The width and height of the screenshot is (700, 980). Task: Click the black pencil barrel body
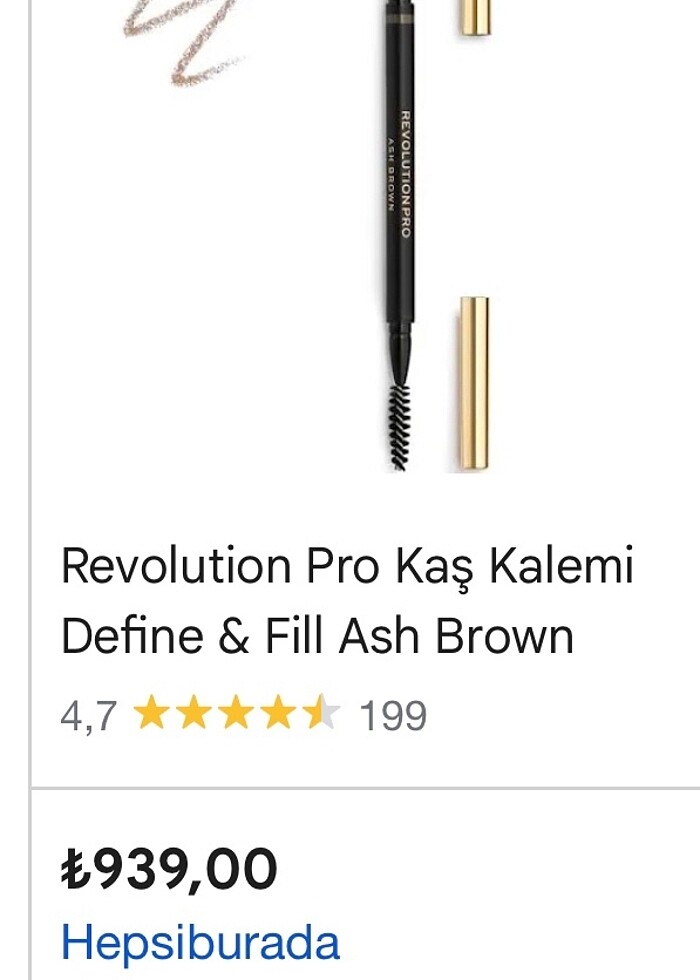coord(400,169)
